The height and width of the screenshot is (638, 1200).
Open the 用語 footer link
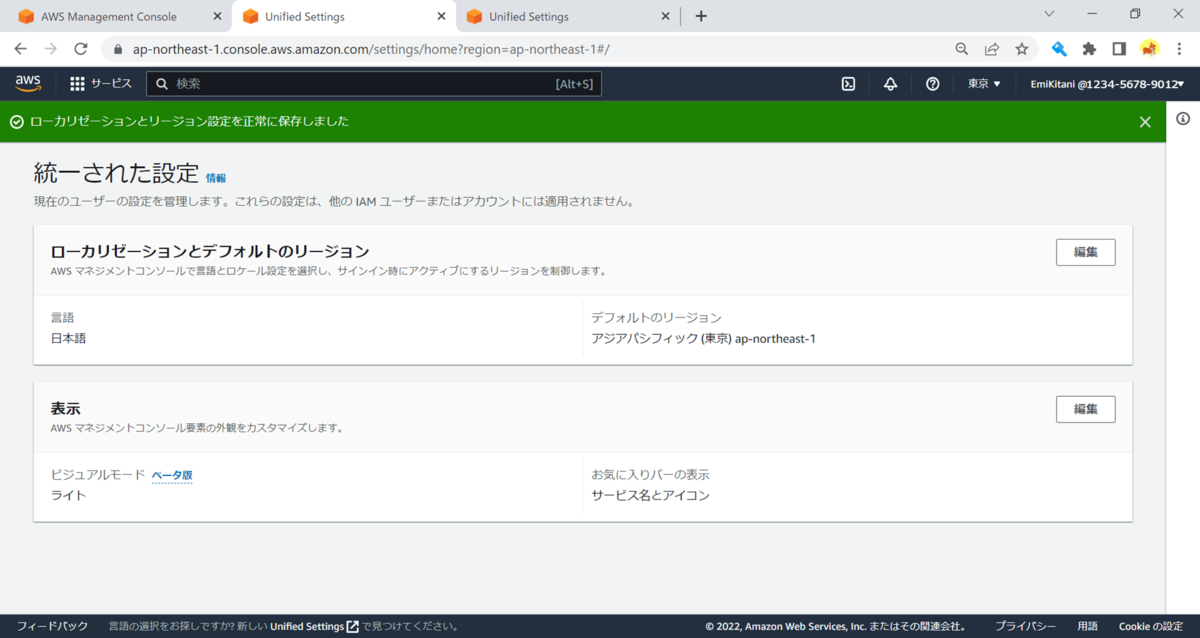(x=1087, y=626)
